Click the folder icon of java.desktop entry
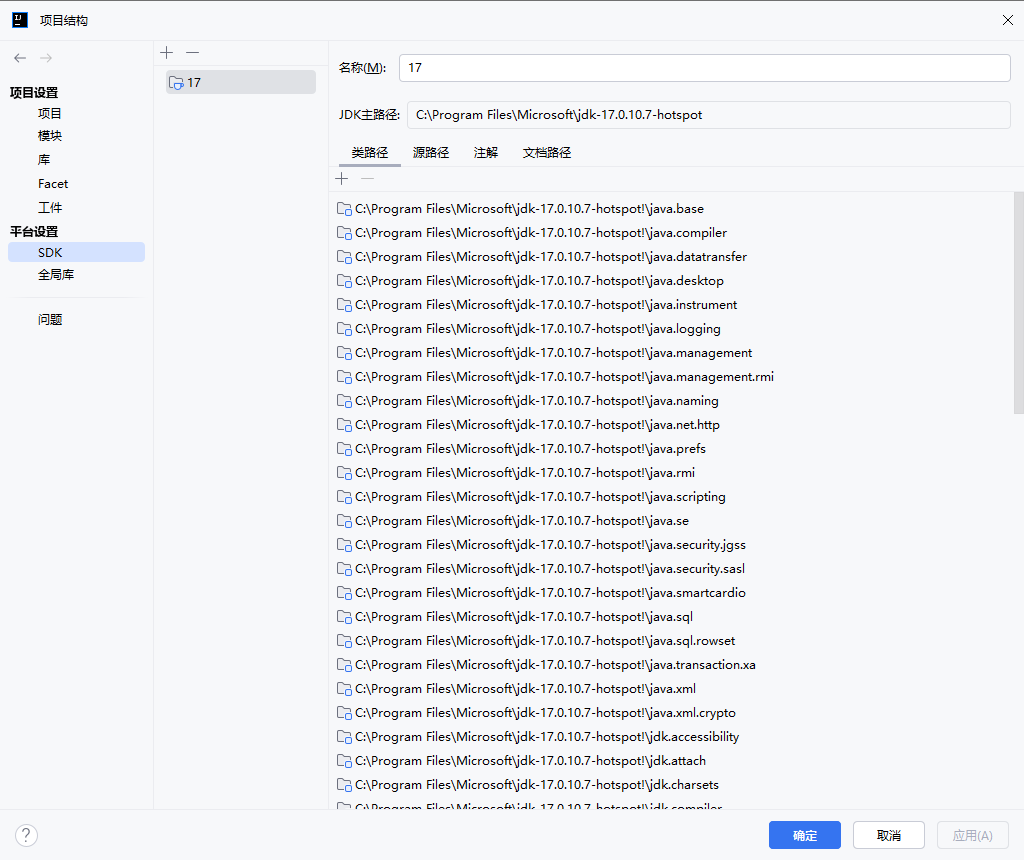This screenshot has width=1024, height=860. coord(344,281)
